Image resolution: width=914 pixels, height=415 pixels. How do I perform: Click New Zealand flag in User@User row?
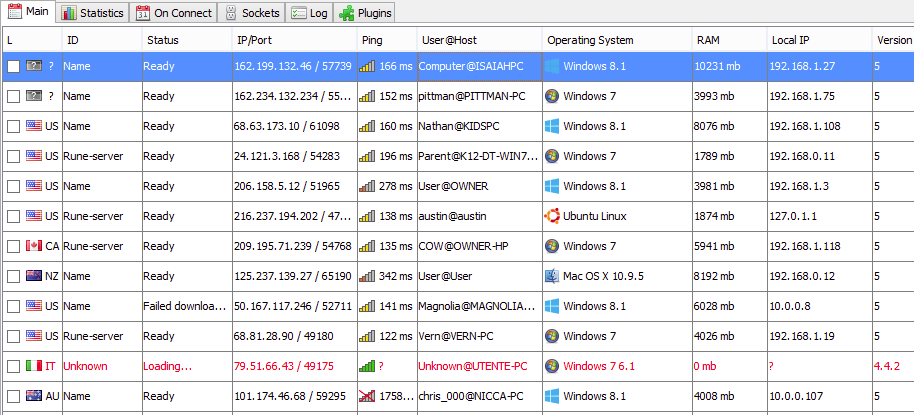point(34,276)
